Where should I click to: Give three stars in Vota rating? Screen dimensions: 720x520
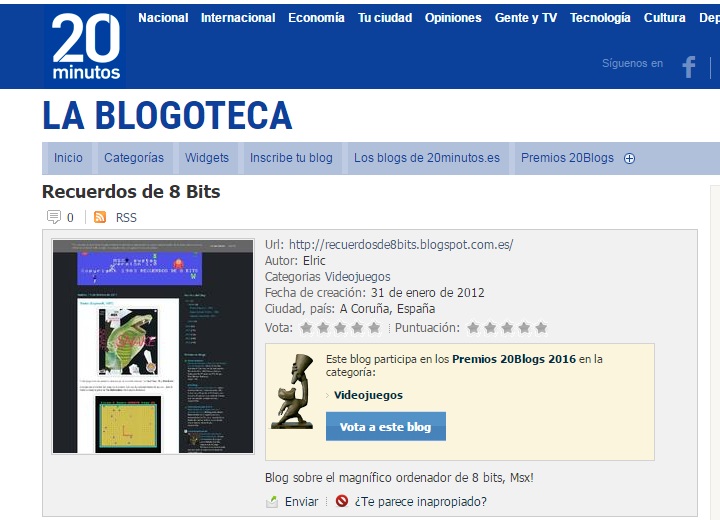(x=340, y=328)
